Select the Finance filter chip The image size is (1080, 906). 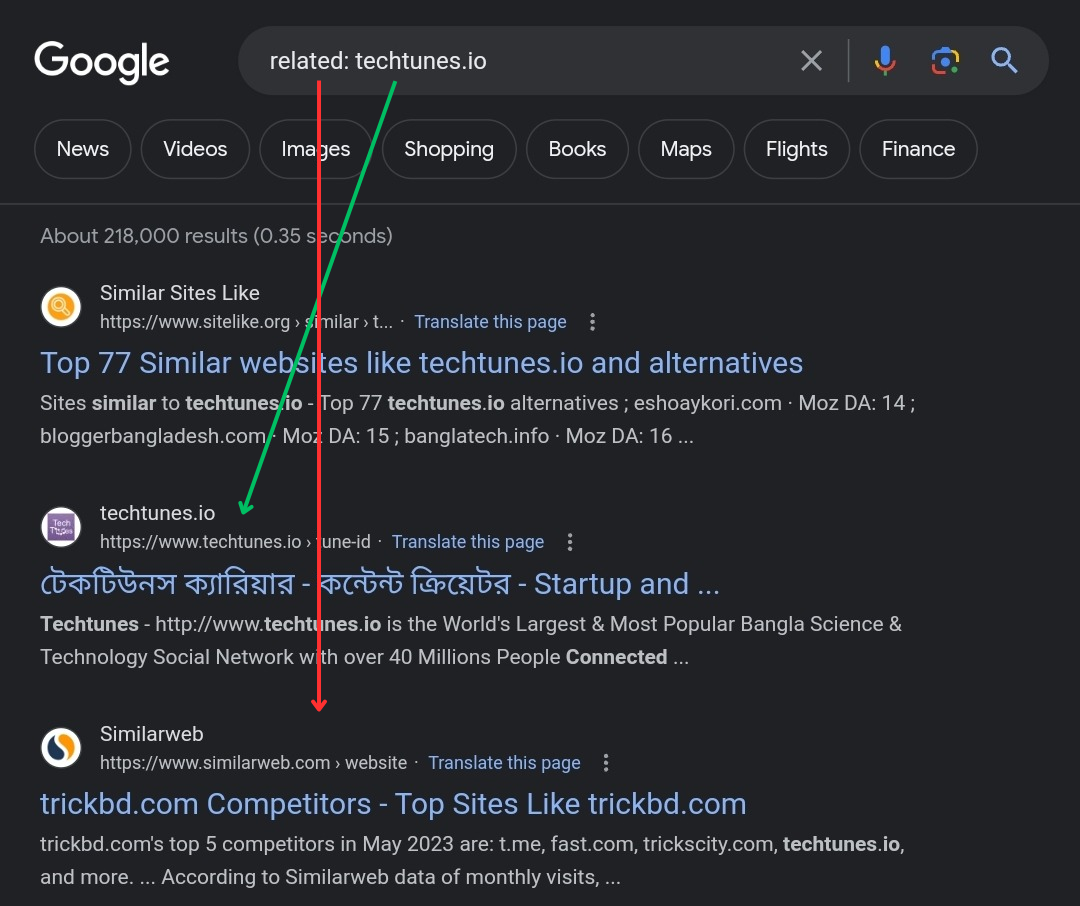[x=918, y=149]
